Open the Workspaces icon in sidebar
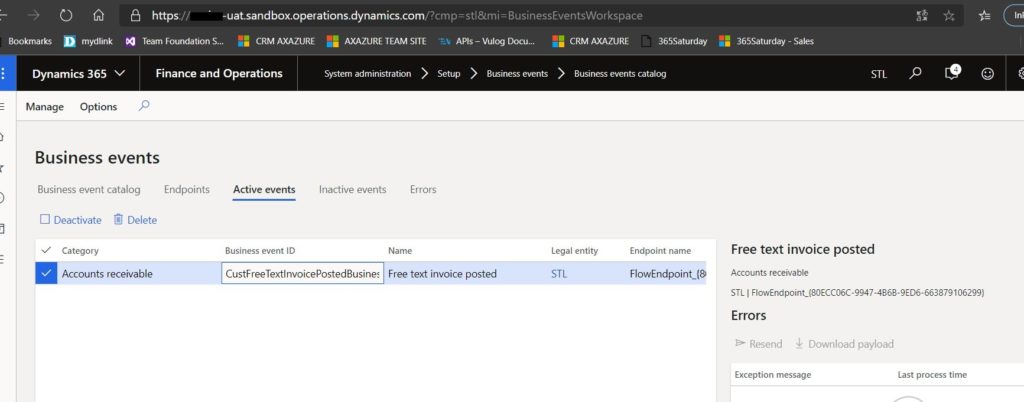 point(2,228)
